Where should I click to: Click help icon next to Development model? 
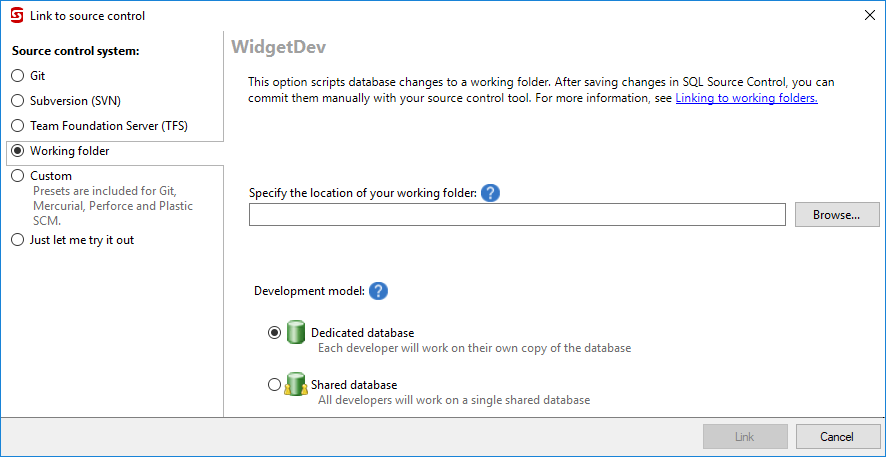(x=378, y=291)
